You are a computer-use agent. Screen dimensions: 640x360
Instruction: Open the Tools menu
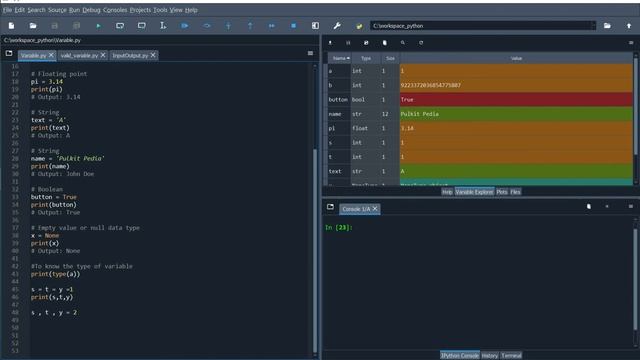(x=160, y=10)
